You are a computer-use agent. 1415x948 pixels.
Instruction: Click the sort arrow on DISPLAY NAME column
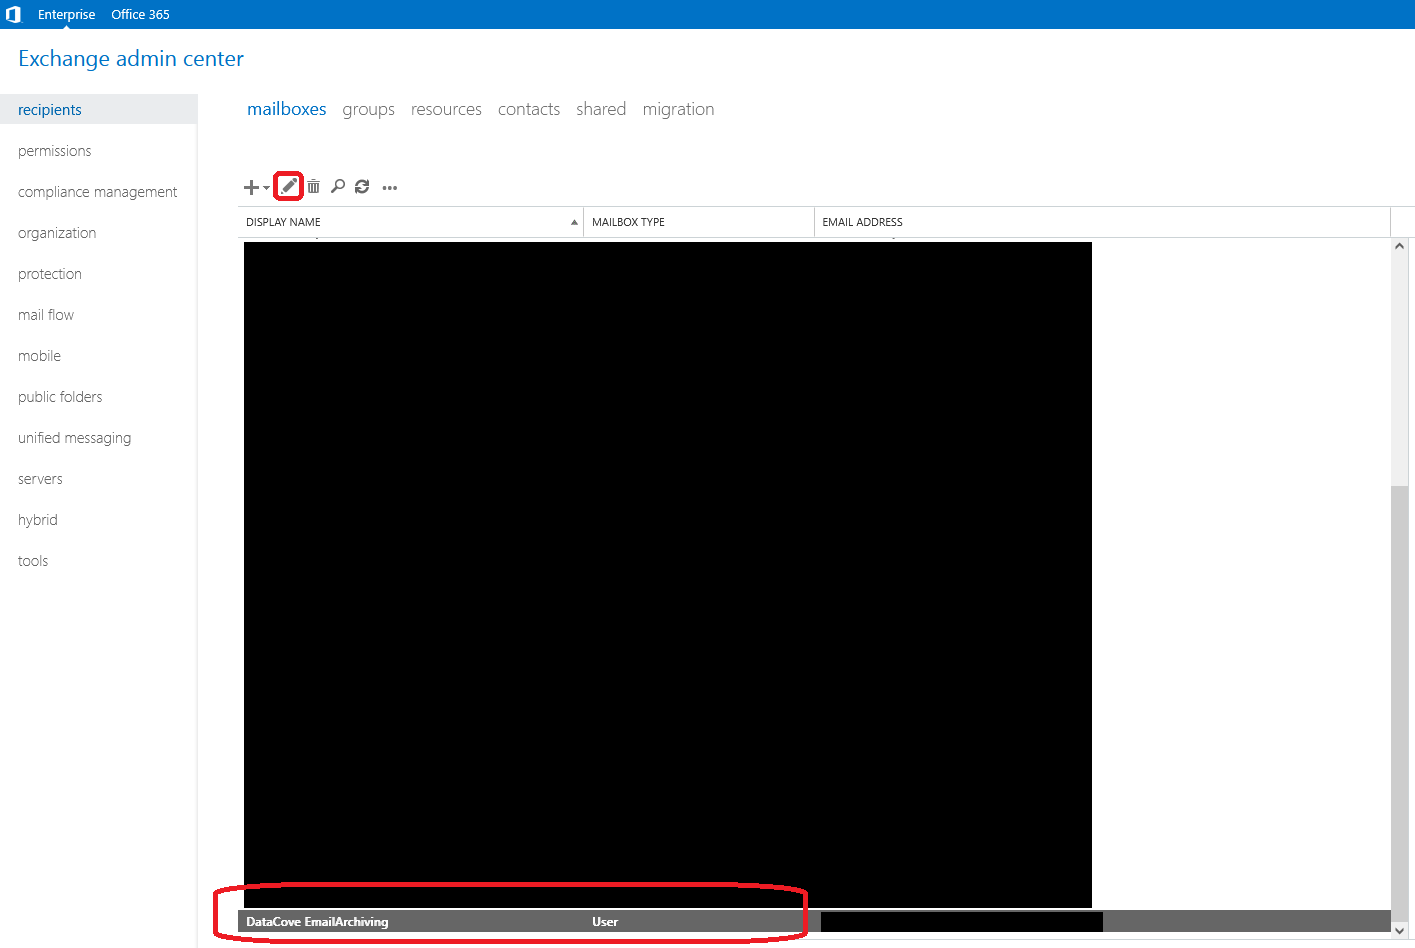click(573, 221)
